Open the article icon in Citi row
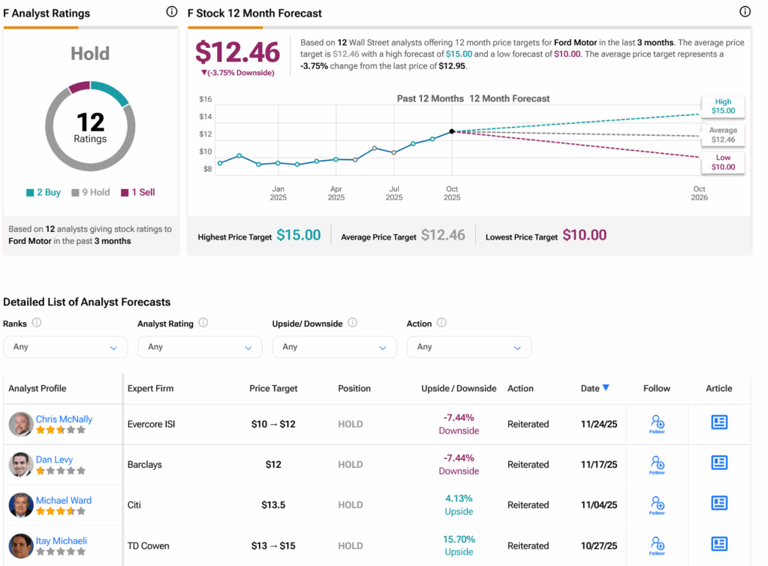Viewport: 768px width, 566px height. tap(719, 504)
